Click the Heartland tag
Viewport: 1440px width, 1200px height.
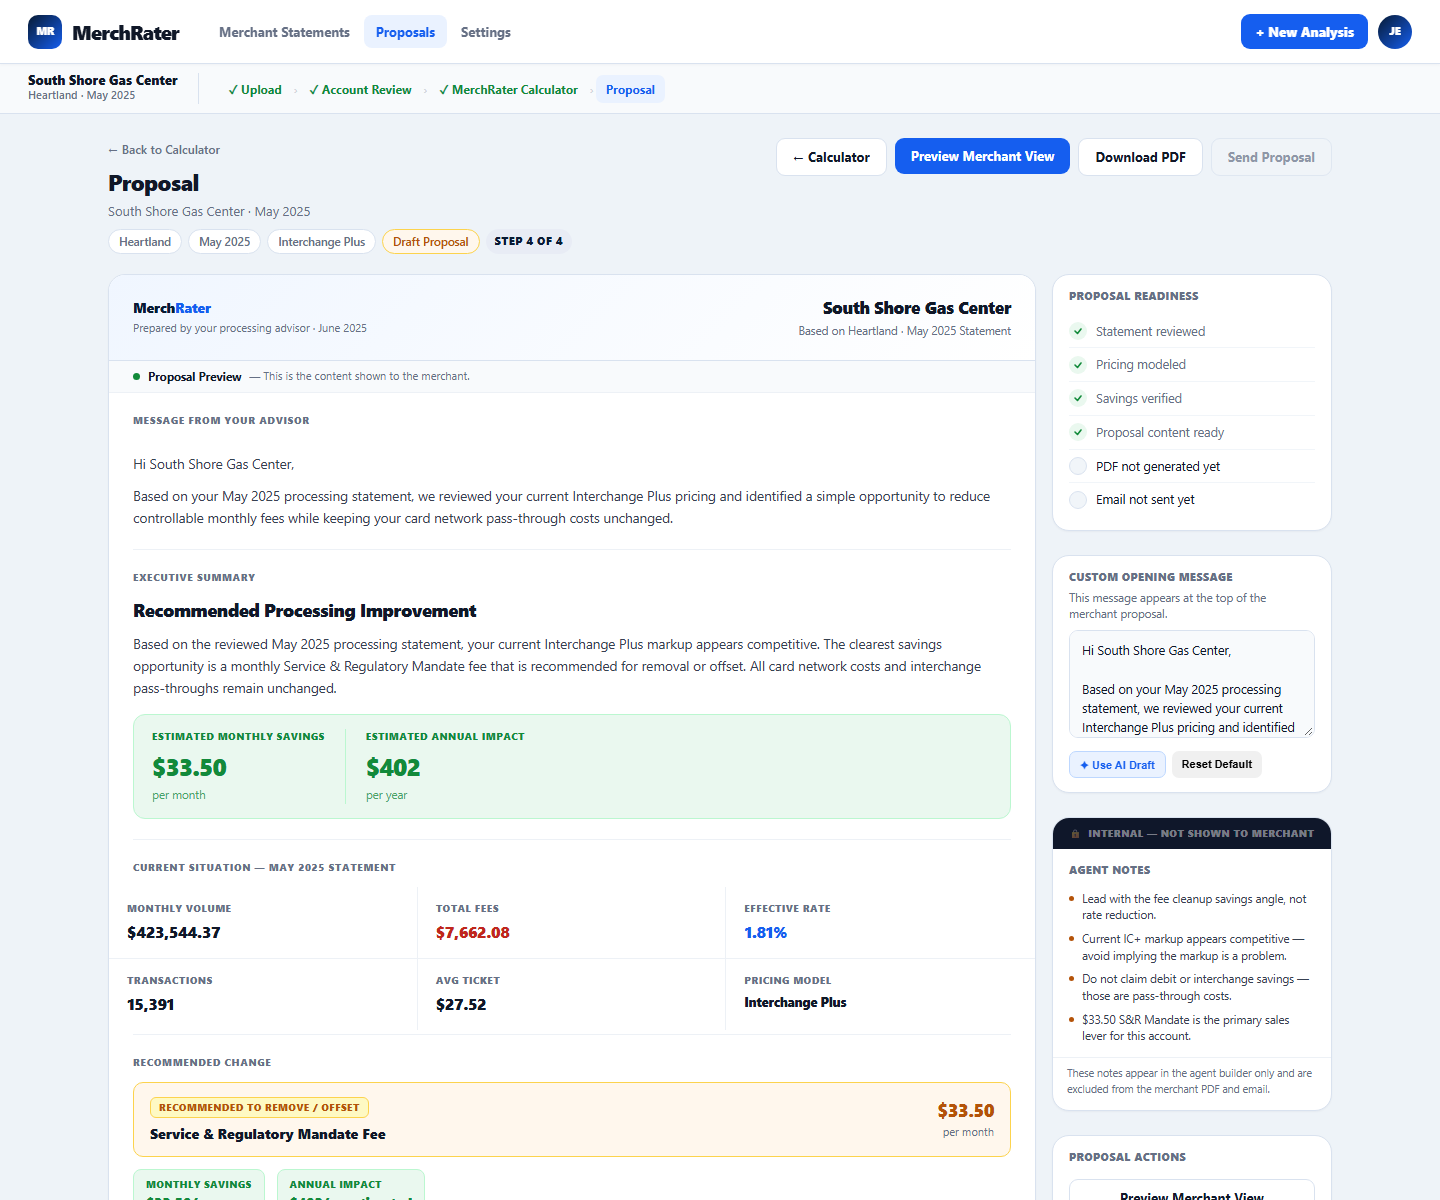(x=145, y=242)
